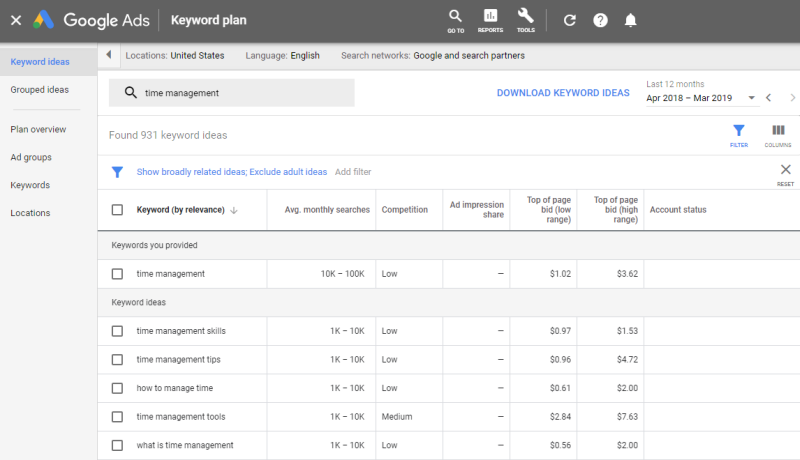
Task: Click the blue funnel icon in filter row
Action: click(x=117, y=172)
